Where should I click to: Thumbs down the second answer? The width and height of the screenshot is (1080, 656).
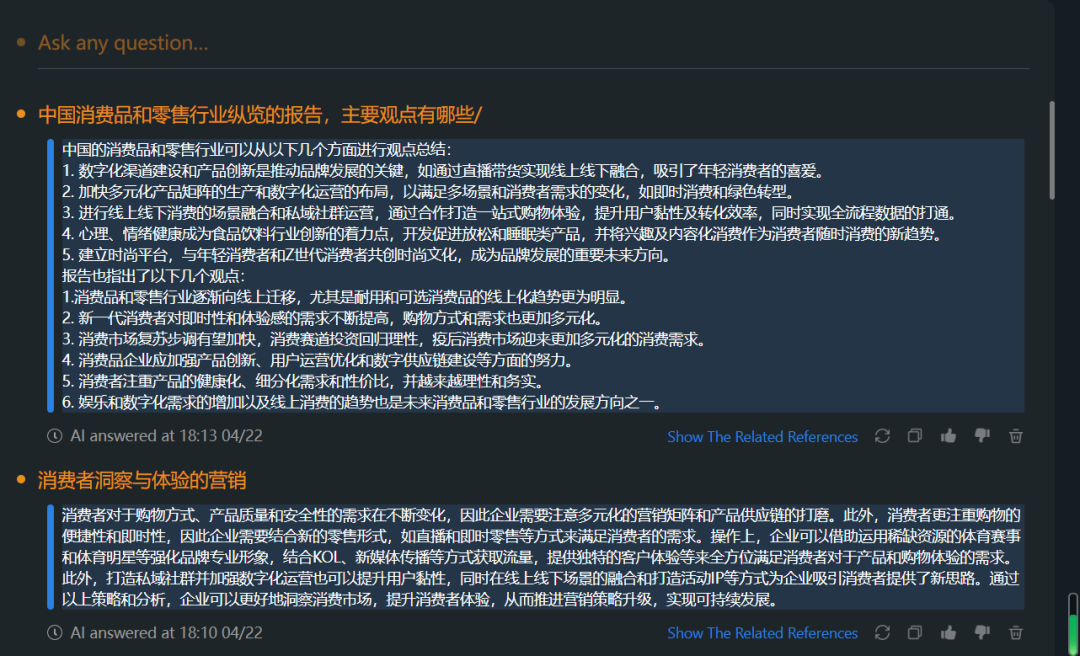981,632
